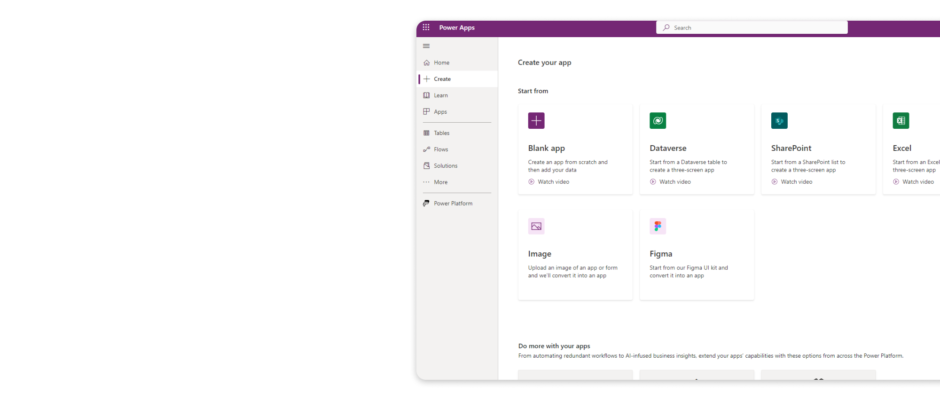Click the More ellipsis icon
Image resolution: width=940 pixels, height=400 pixels.
tap(426, 182)
